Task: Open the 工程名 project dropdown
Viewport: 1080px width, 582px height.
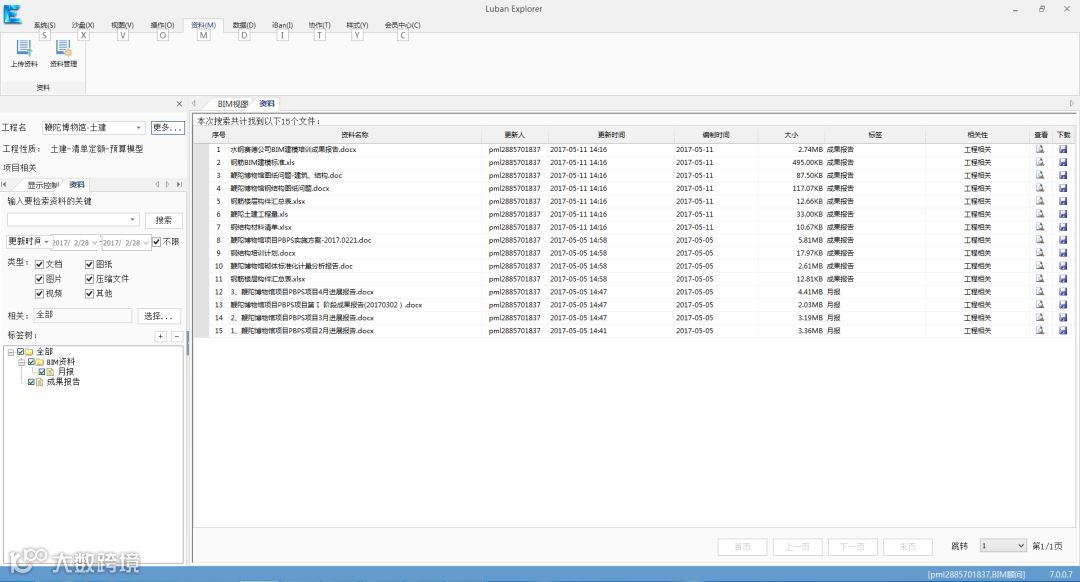Action: [138, 128]
